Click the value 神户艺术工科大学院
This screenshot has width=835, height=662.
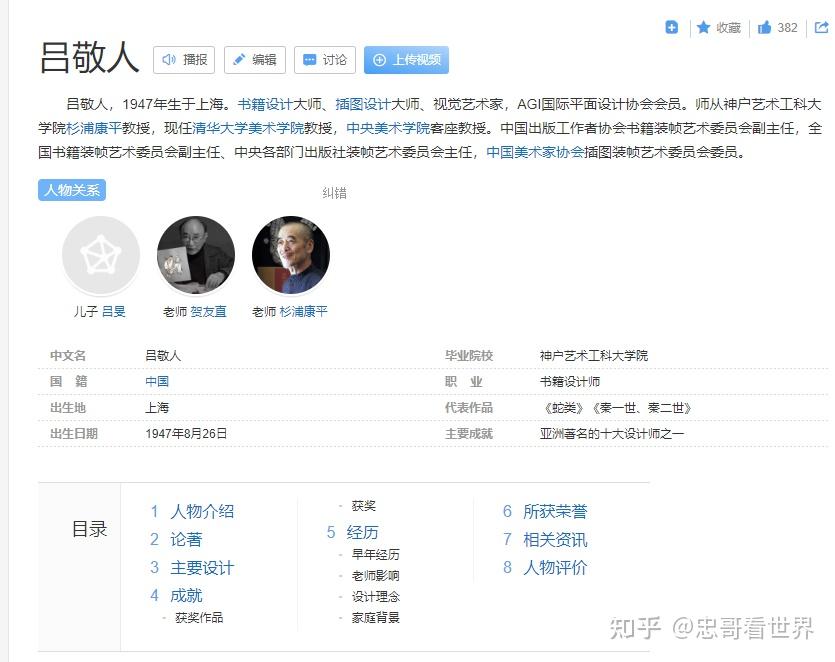coord(594,355)
